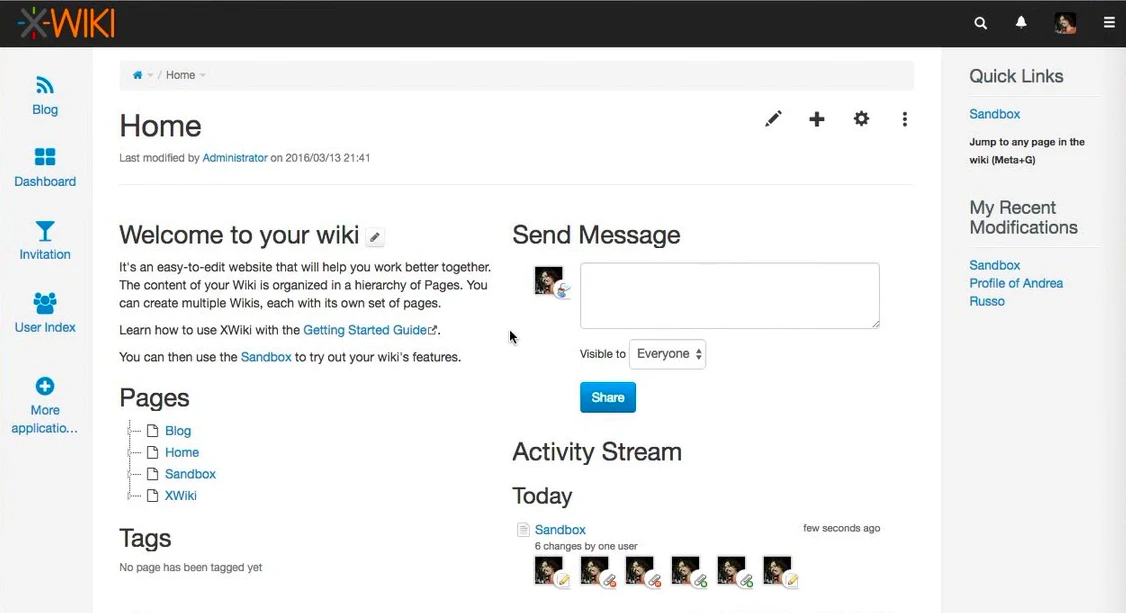Click the Dashboard label in sidebar

click(45, 182)
